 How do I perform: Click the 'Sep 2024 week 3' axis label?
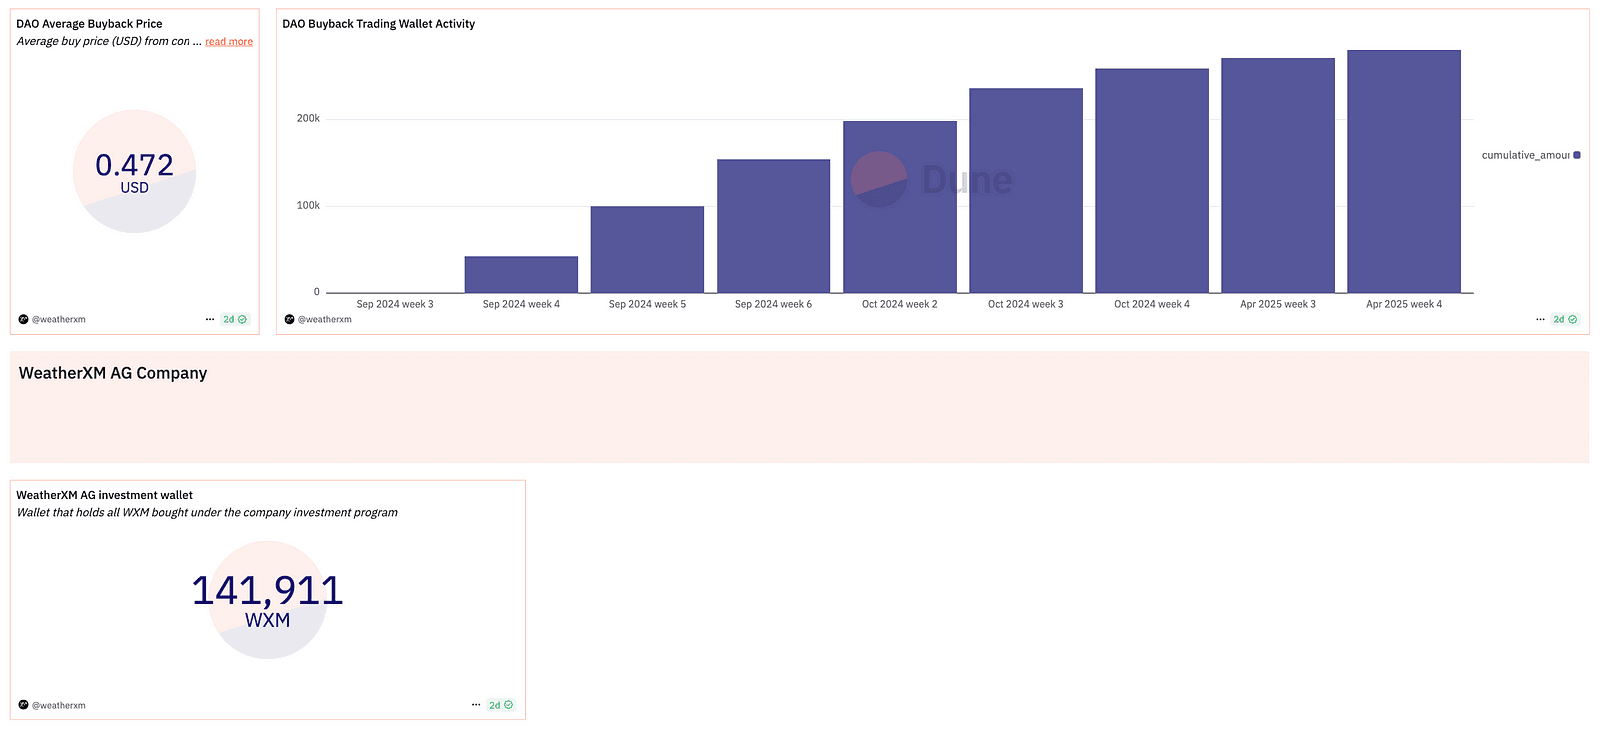click(x=395, y=304)
